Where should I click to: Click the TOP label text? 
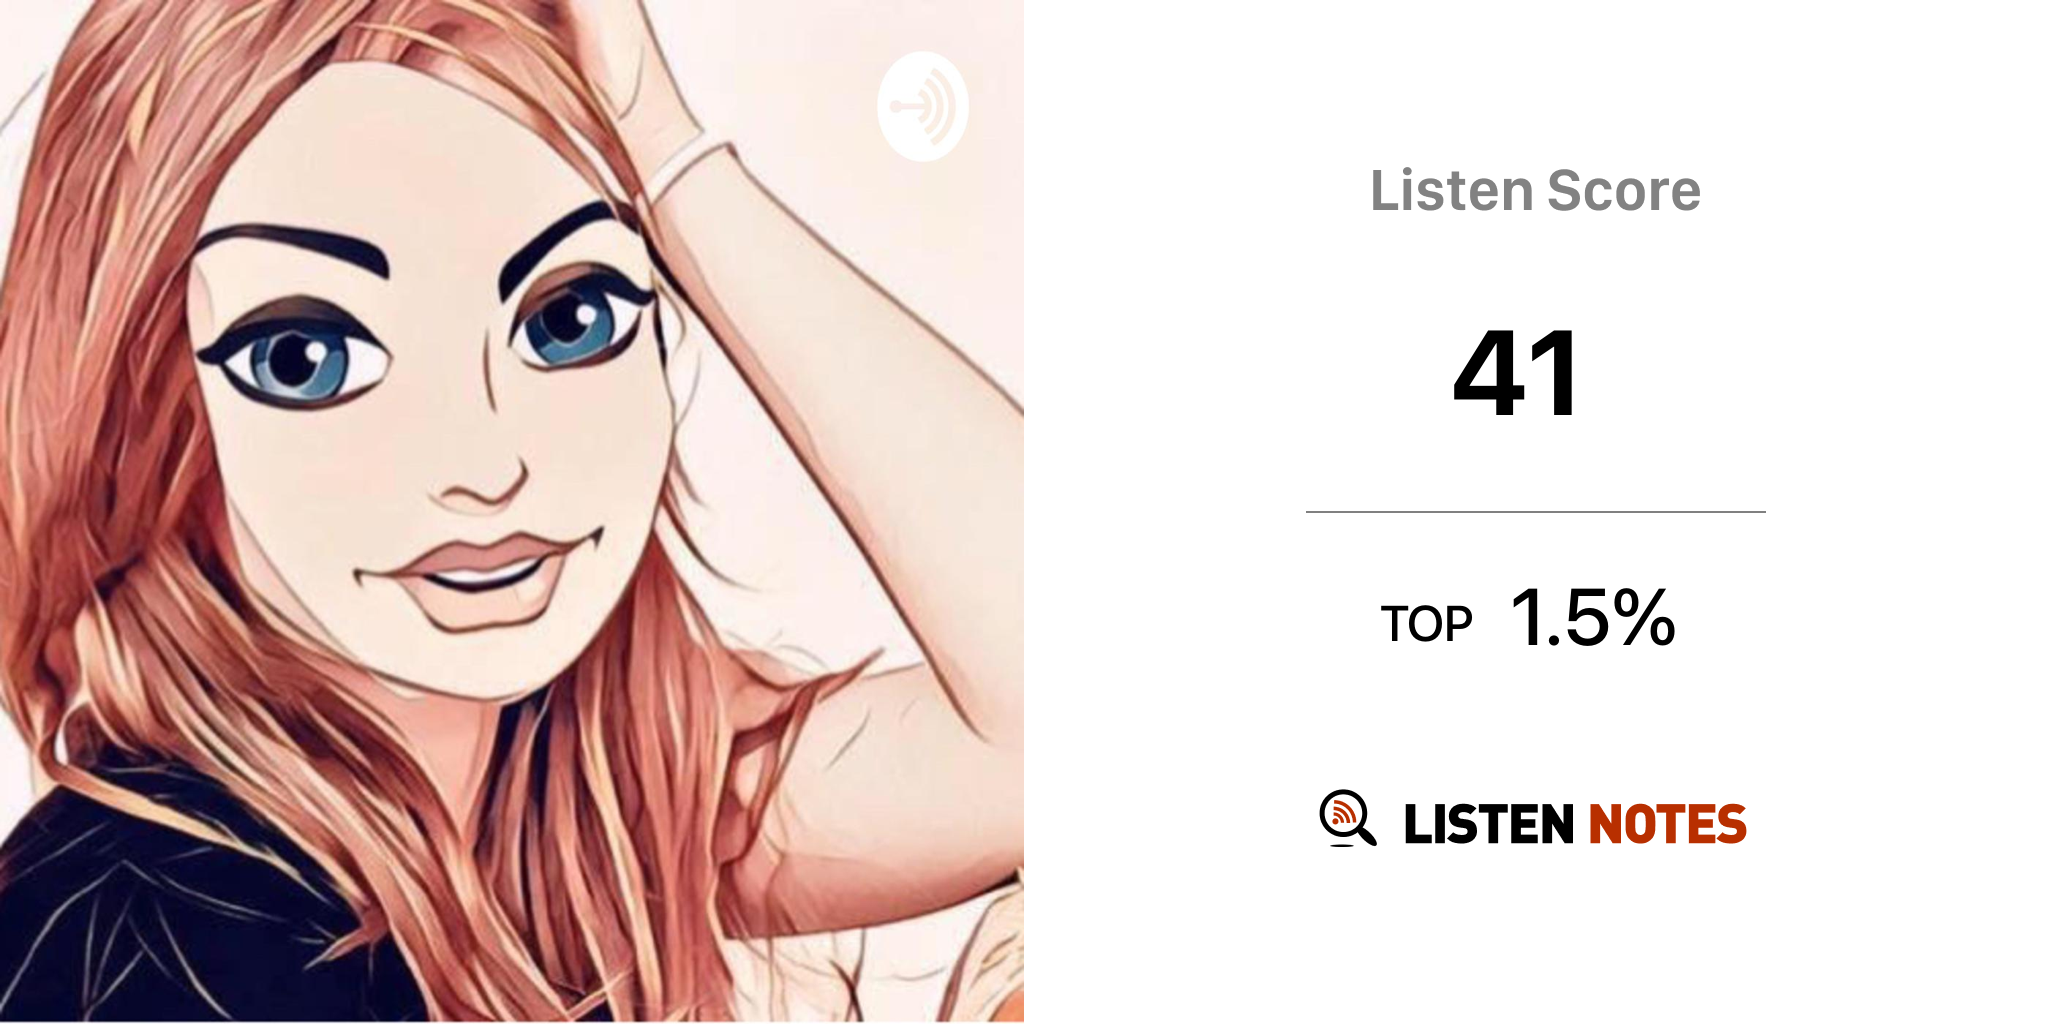point(1426,625)
